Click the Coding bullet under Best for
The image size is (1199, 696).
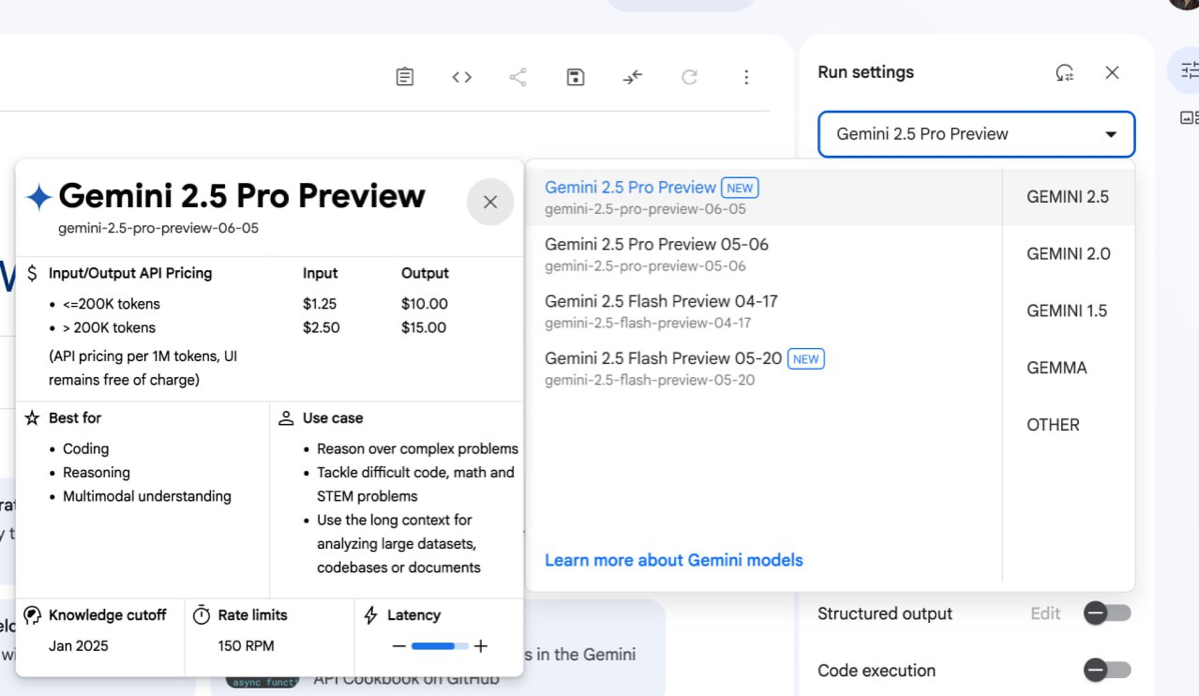86,449
